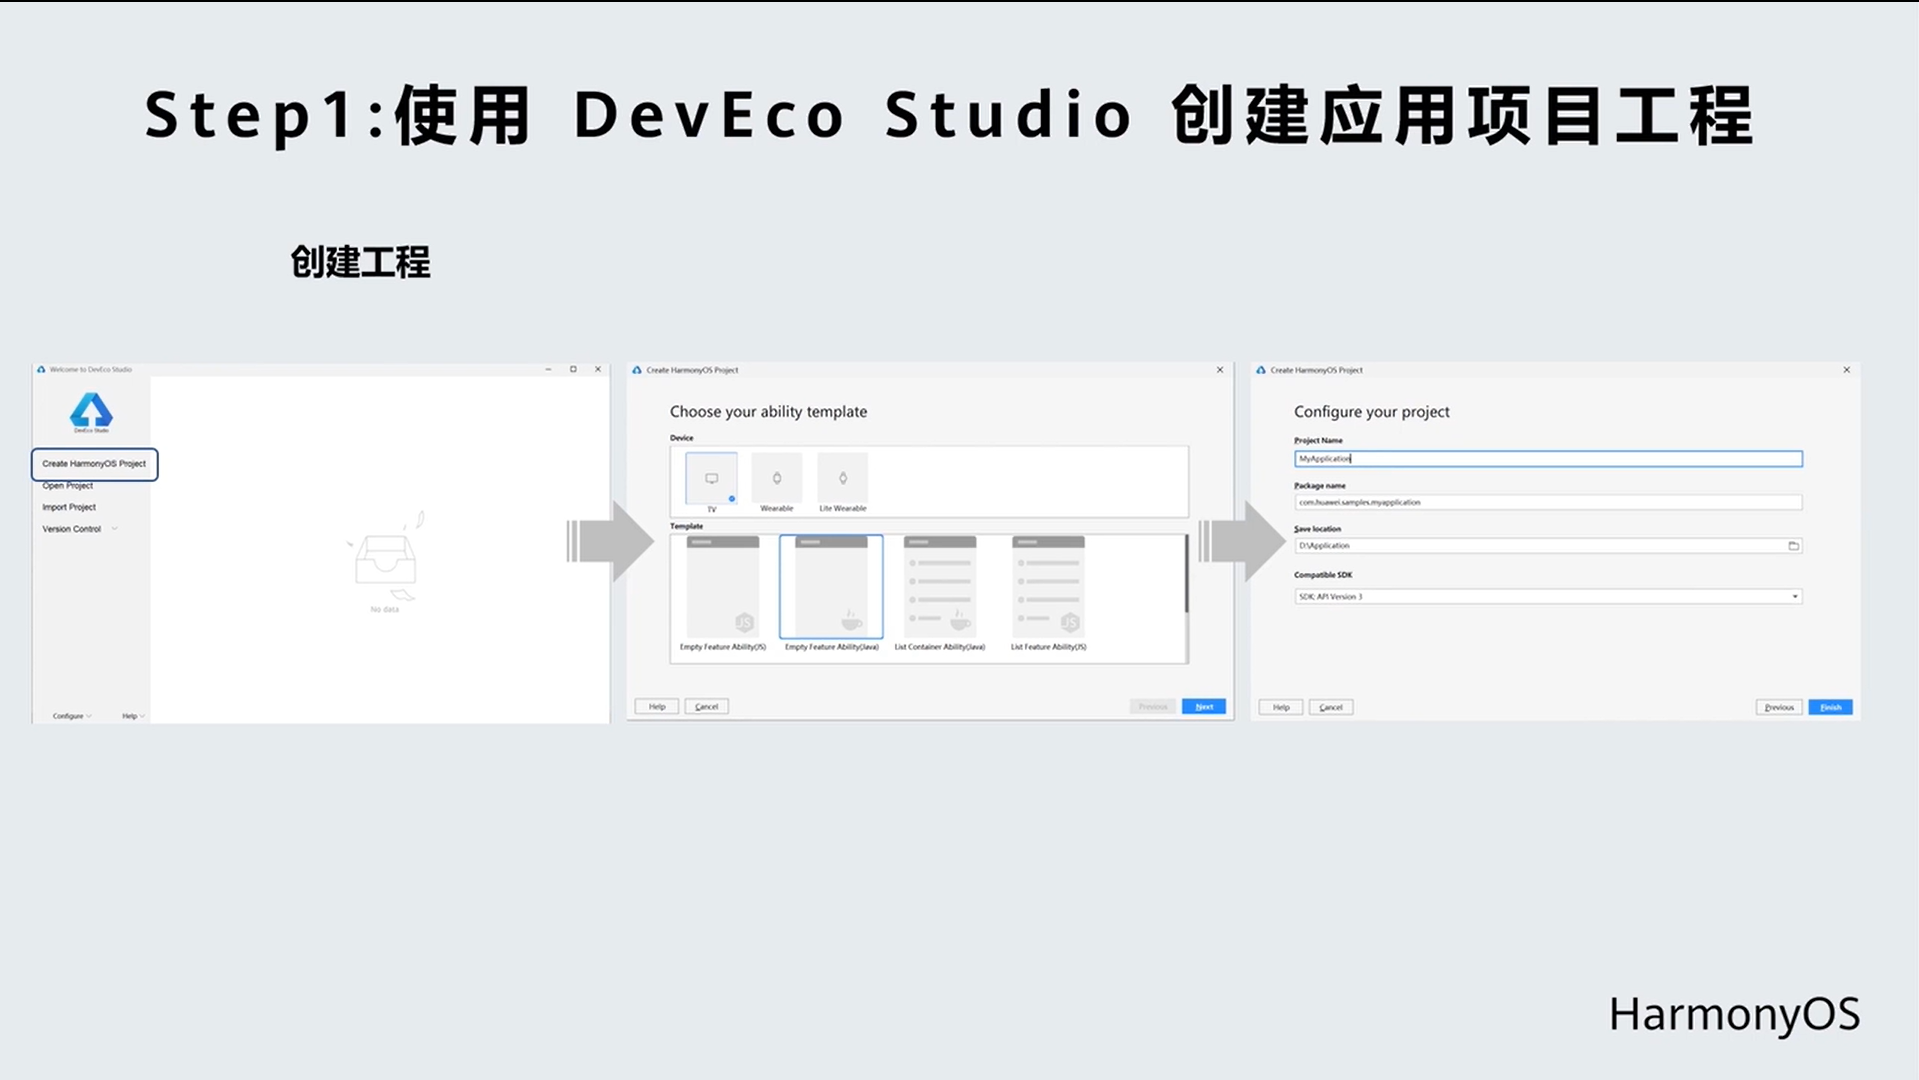The image size is (1919, 1080).
Task: Click Help in the configure project dialog
Action: 1281,707
